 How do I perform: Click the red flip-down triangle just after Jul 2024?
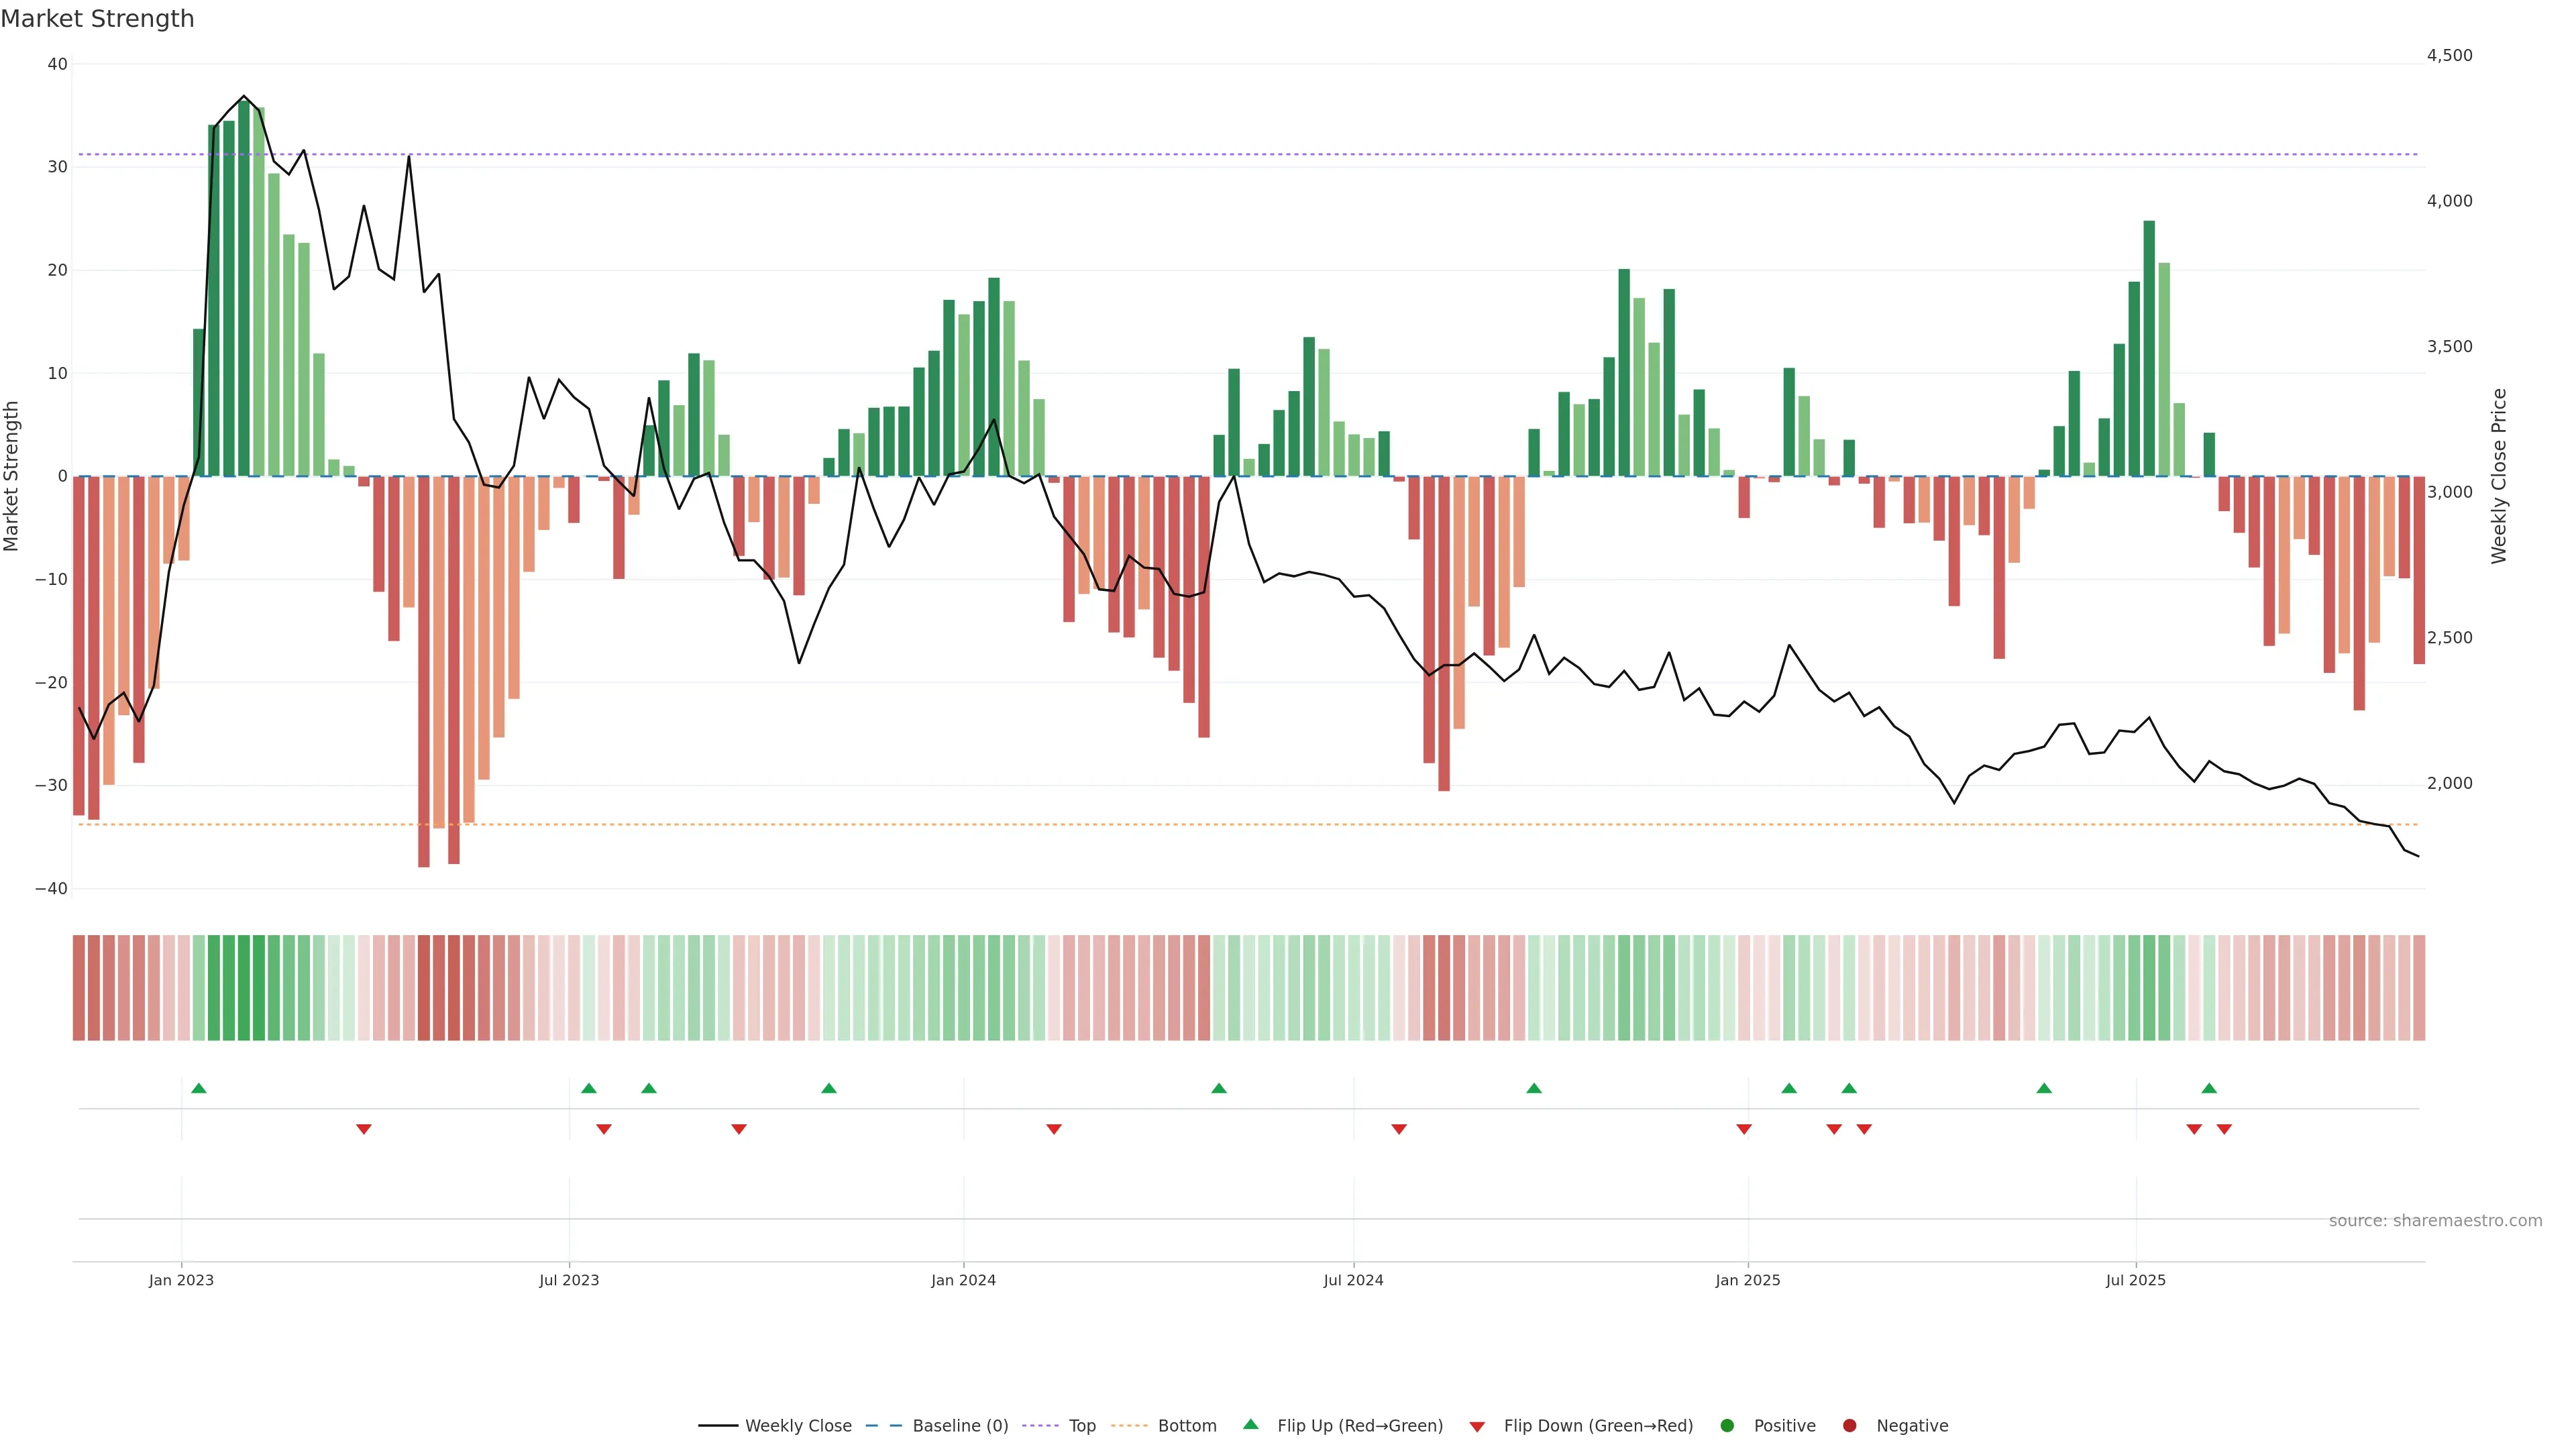pyautogui.click(x=1399, y=1129)
